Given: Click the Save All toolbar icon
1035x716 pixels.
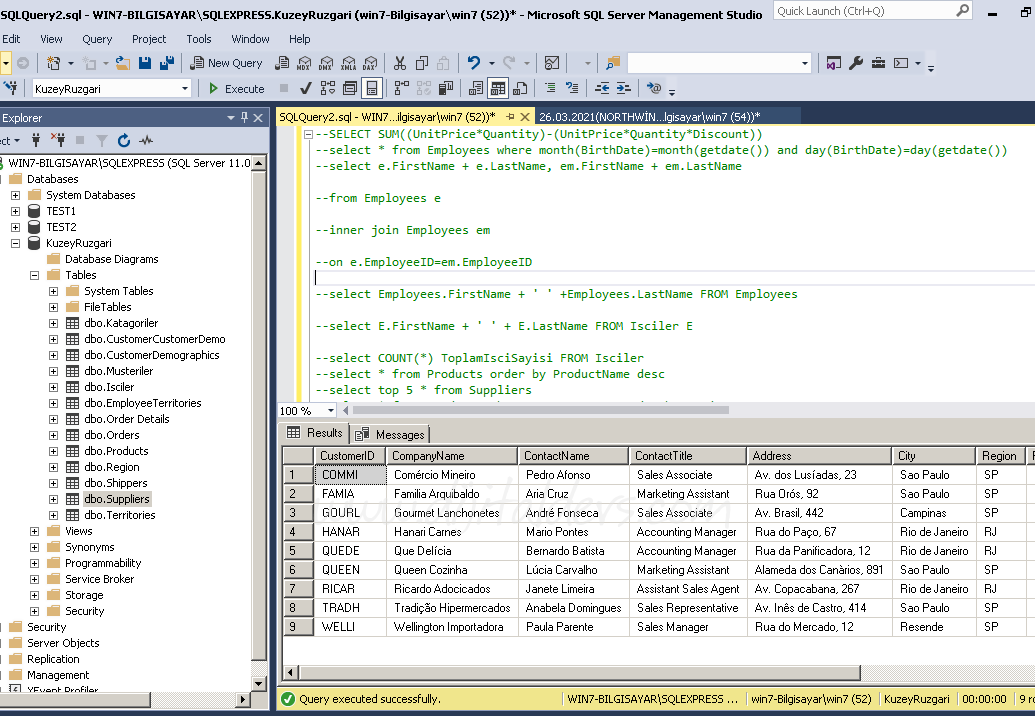Looking at the screenshot, I should click(165, 63).
